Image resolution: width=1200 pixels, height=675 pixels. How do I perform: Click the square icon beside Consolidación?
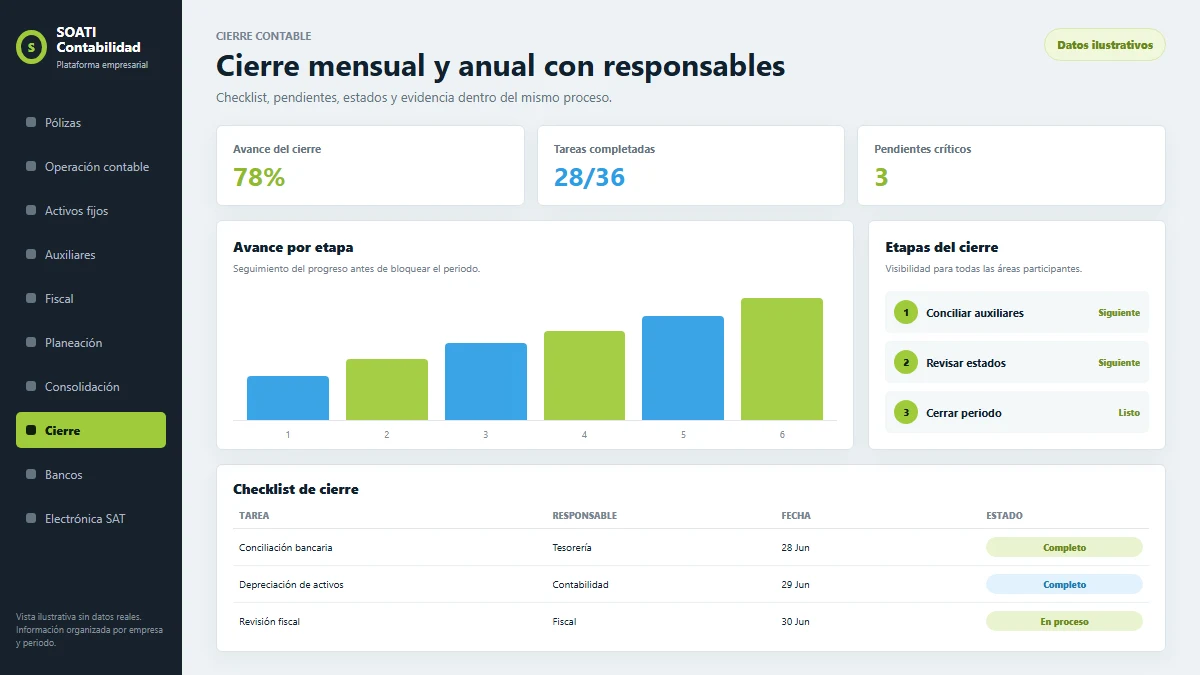pyautogui.click(x=31, y=387)
